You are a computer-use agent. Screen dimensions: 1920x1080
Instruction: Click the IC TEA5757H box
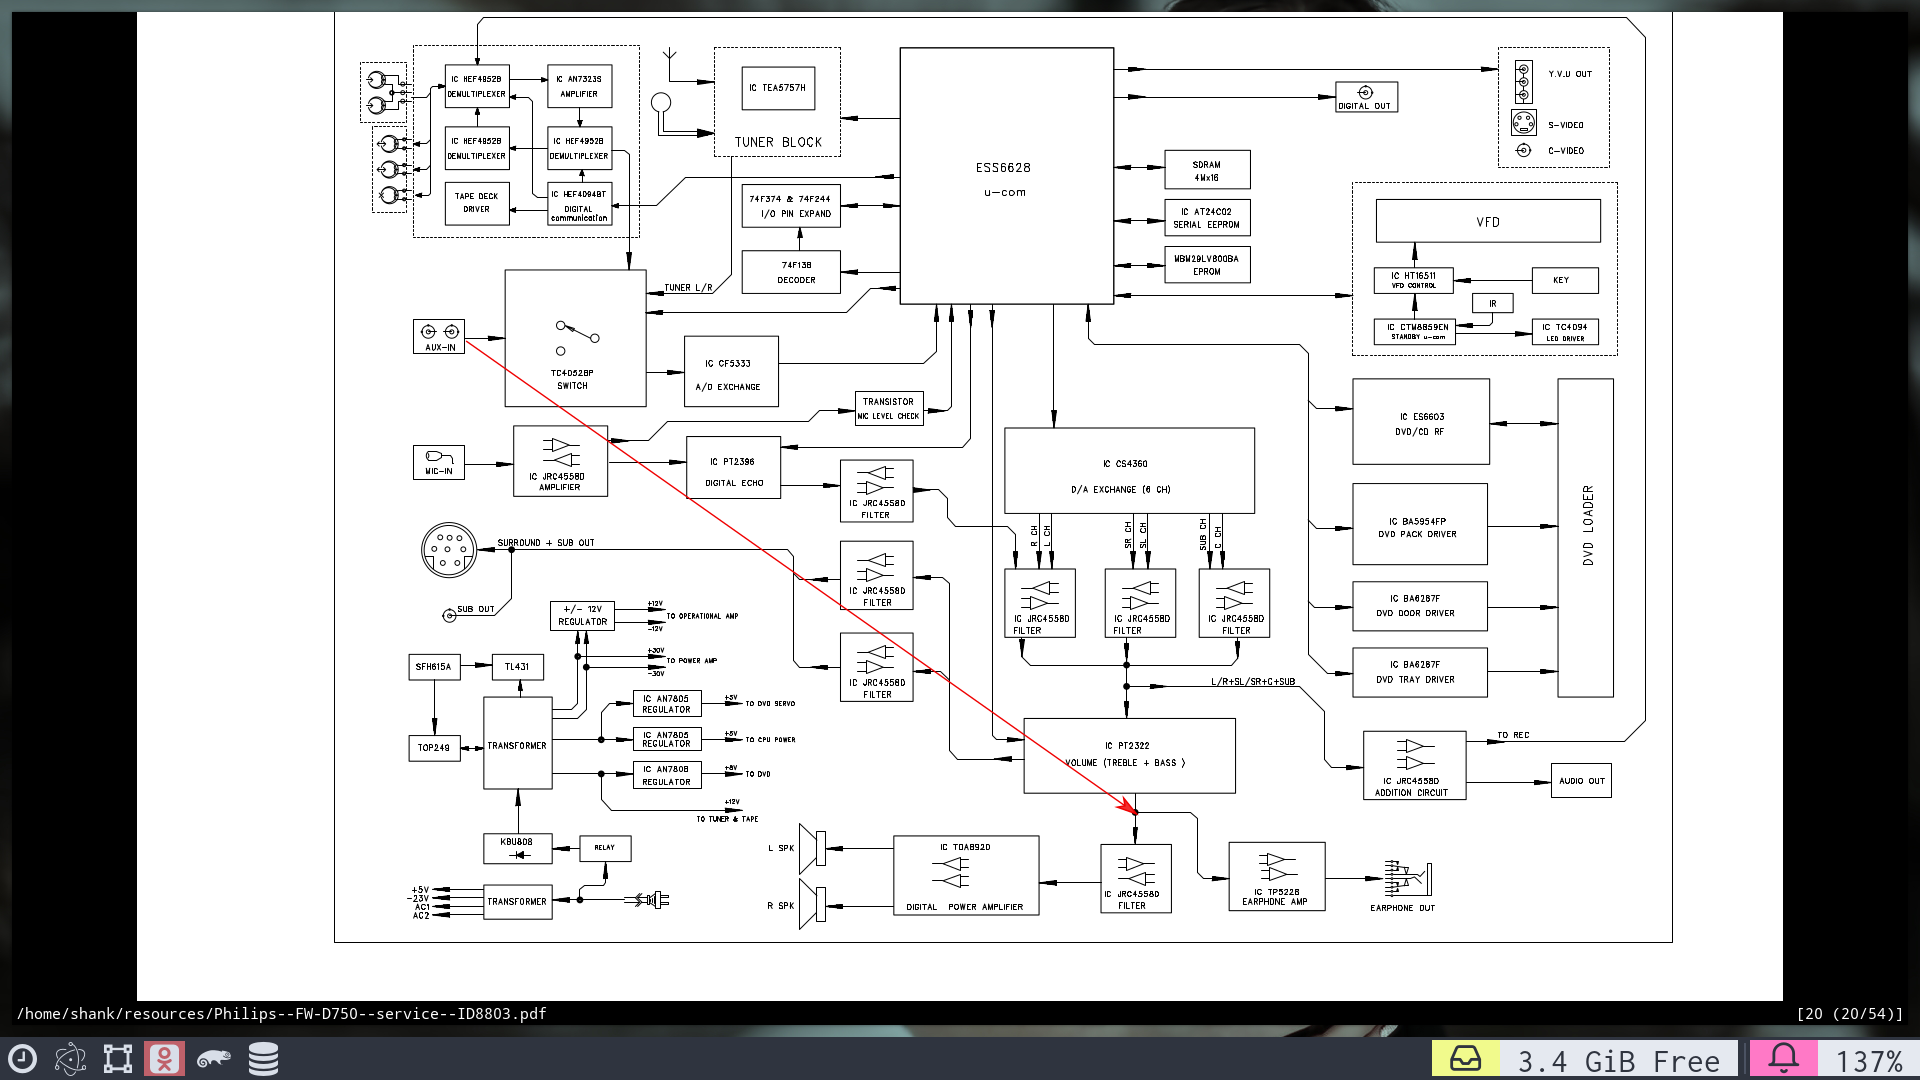click(778, 88)
